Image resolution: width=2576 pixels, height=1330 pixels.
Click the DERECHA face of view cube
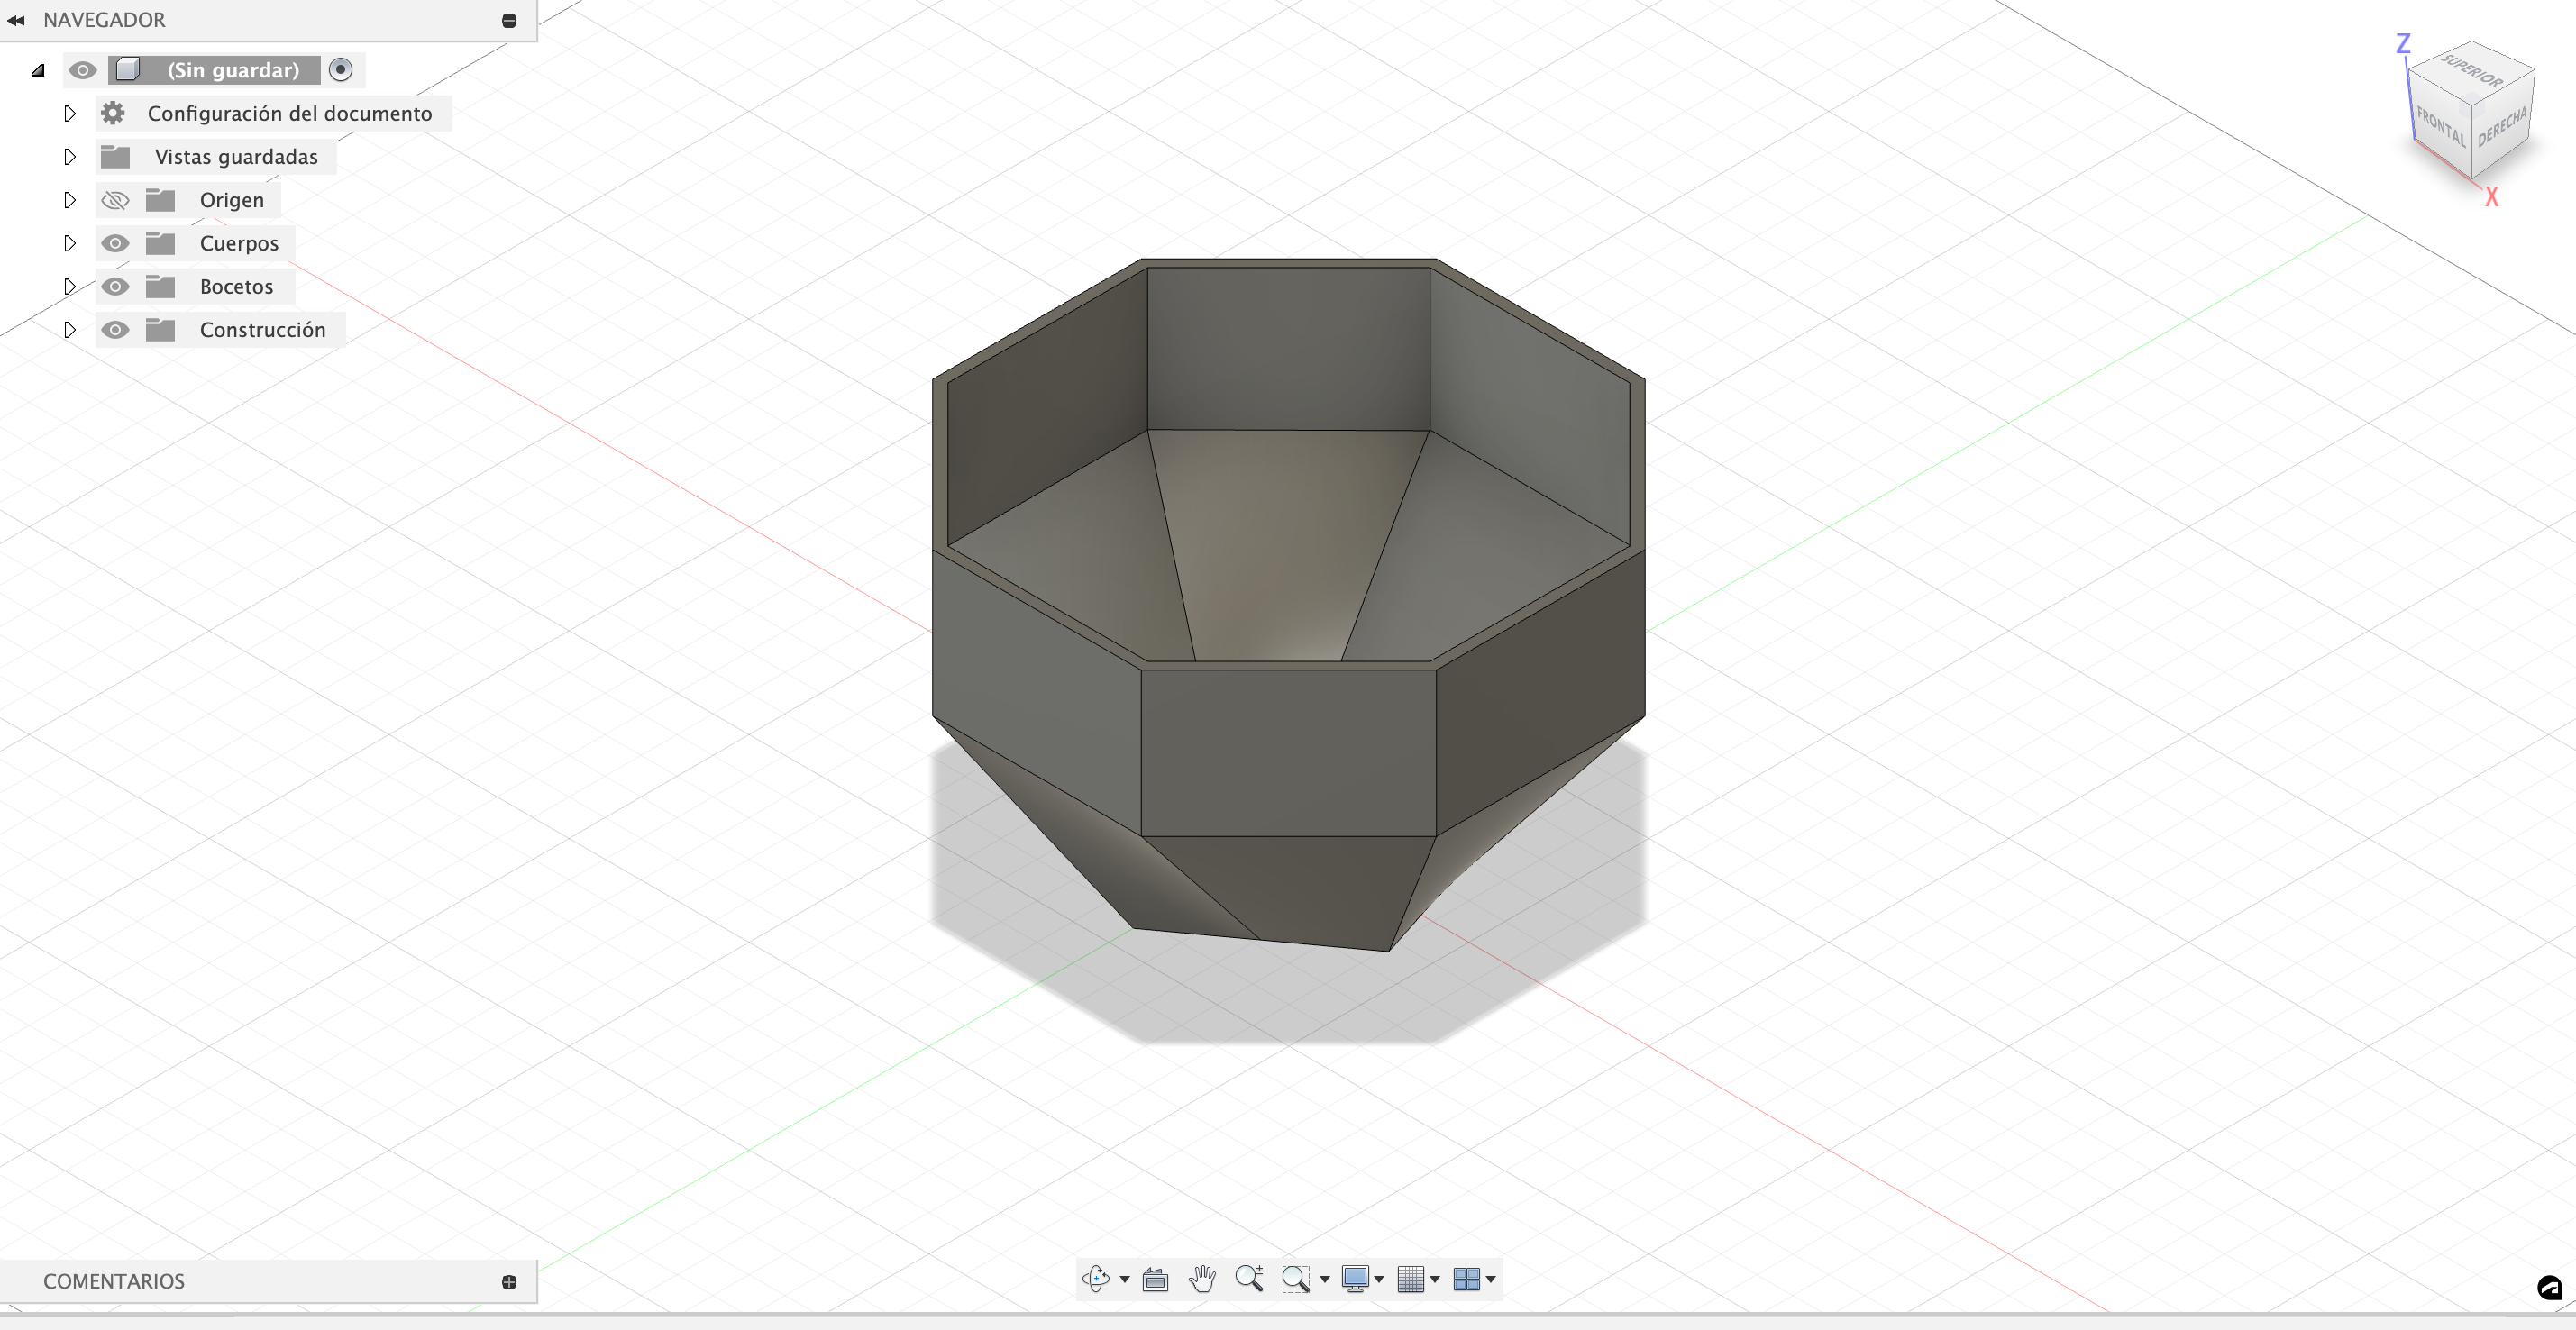pos(2503,124)
